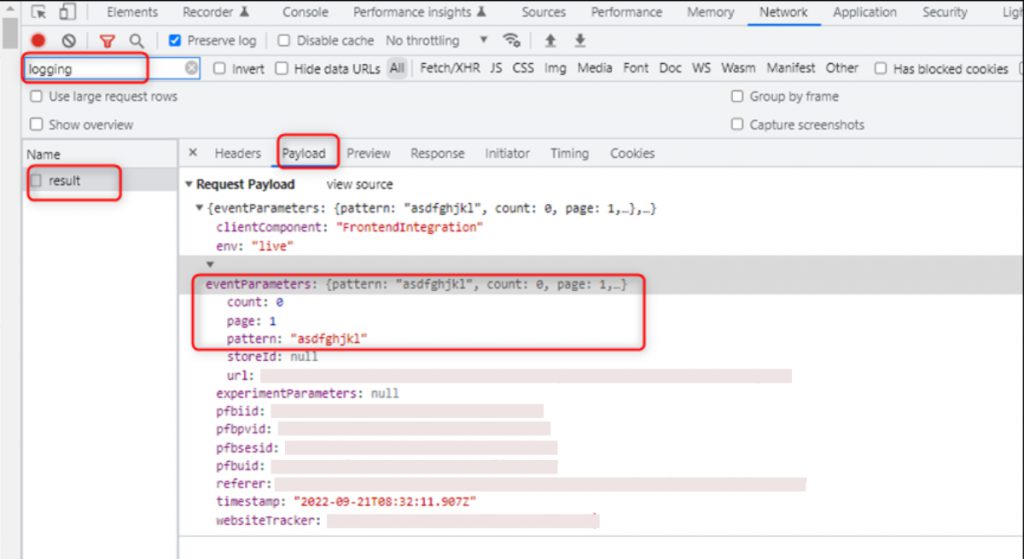
Task: Enable Use large request rows
Action: [x=36, y=97]
